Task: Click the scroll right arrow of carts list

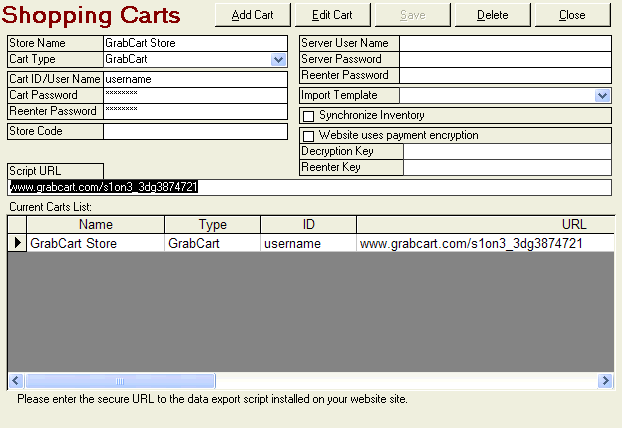Action: click(605, 381)
